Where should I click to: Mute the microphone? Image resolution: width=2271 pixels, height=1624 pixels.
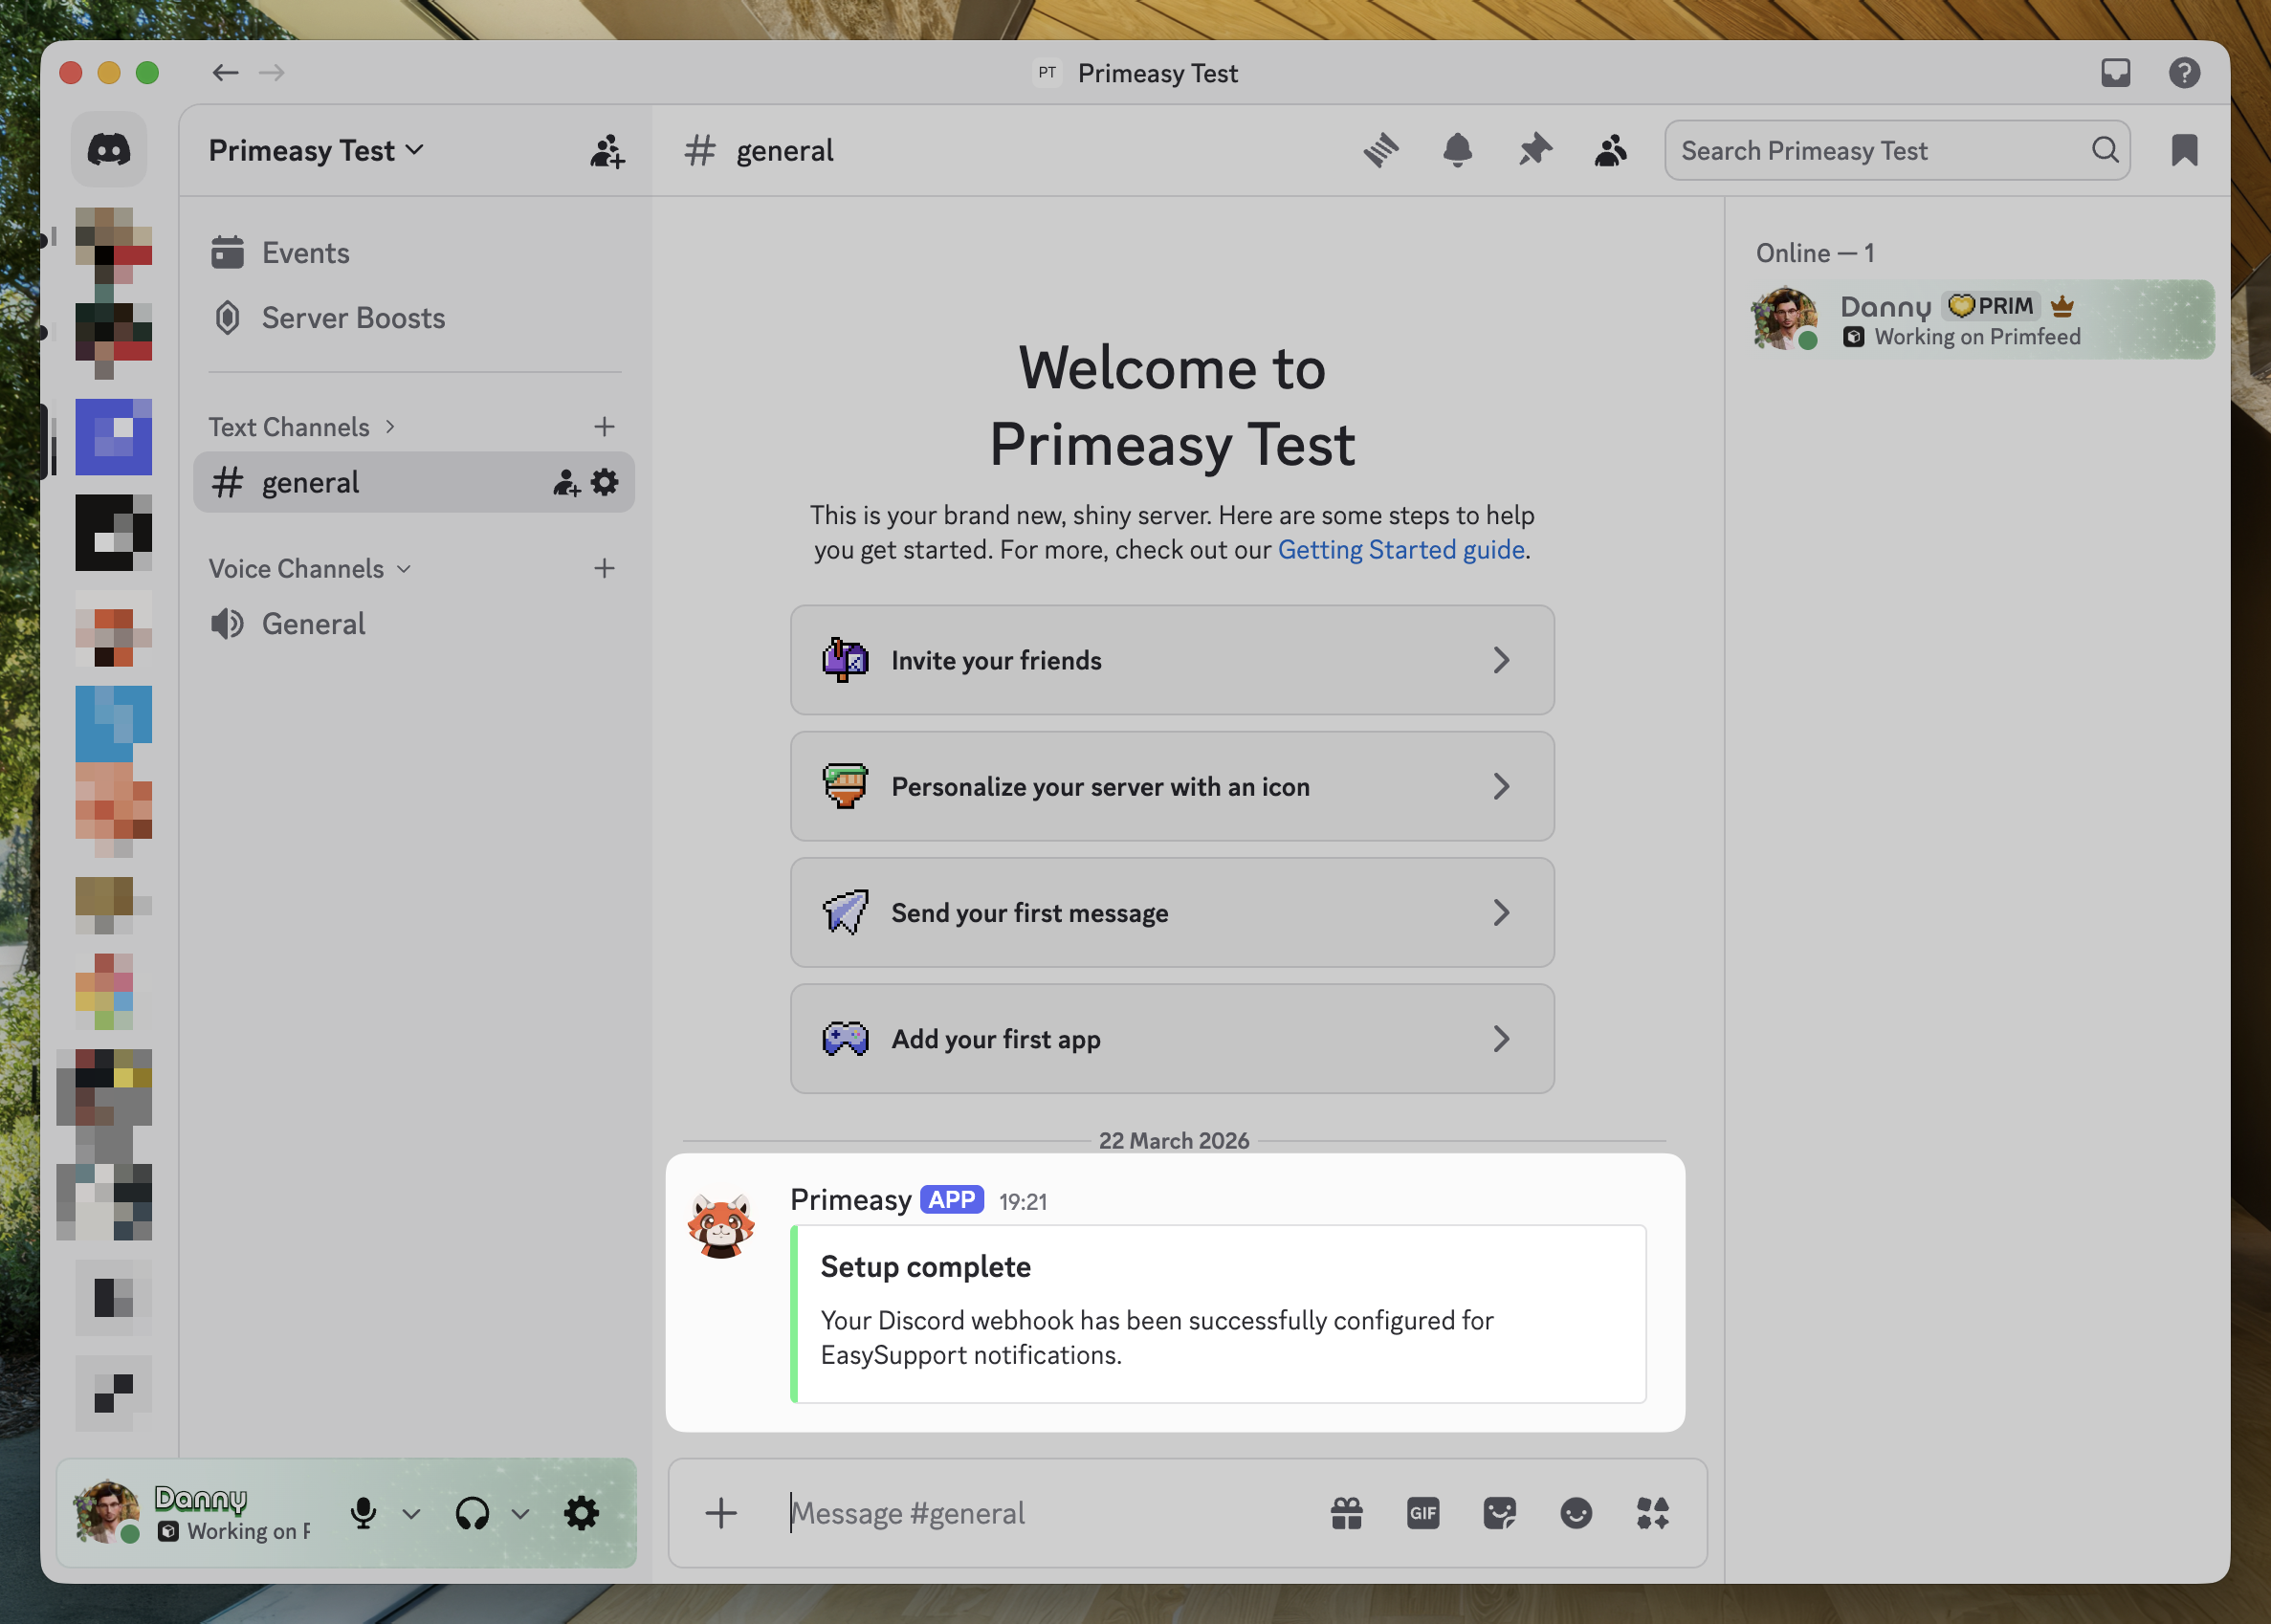364,1513
